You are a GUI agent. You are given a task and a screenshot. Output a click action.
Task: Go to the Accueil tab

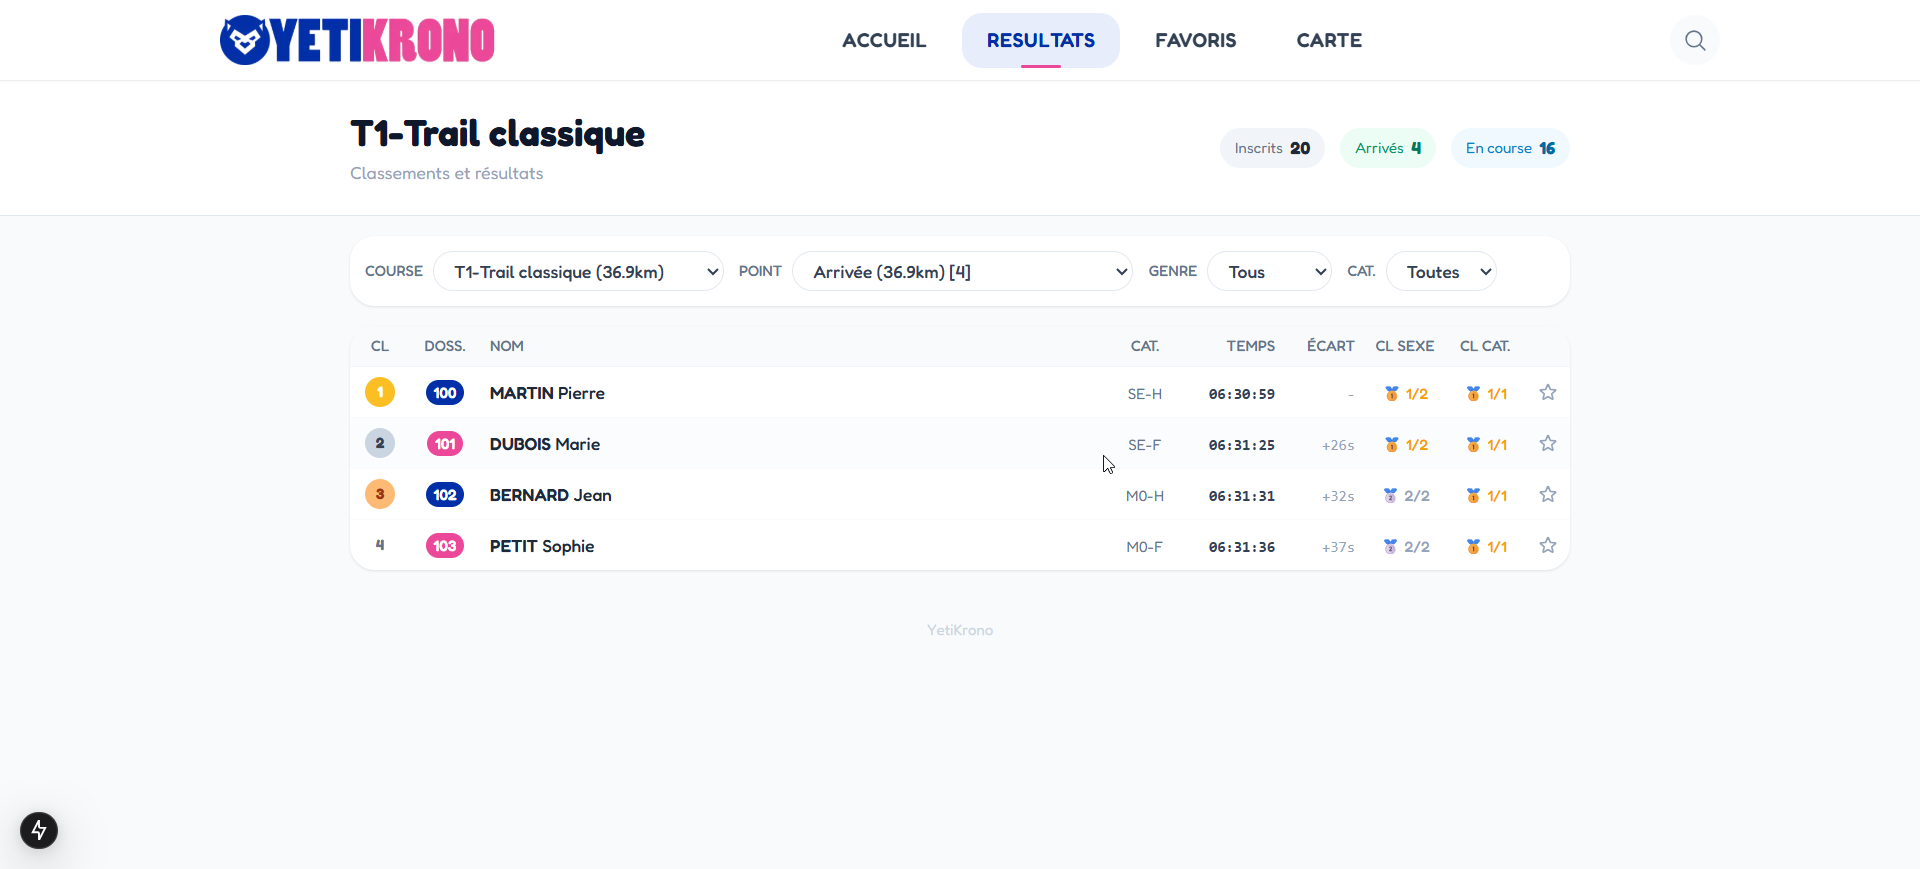coord(884,41)
